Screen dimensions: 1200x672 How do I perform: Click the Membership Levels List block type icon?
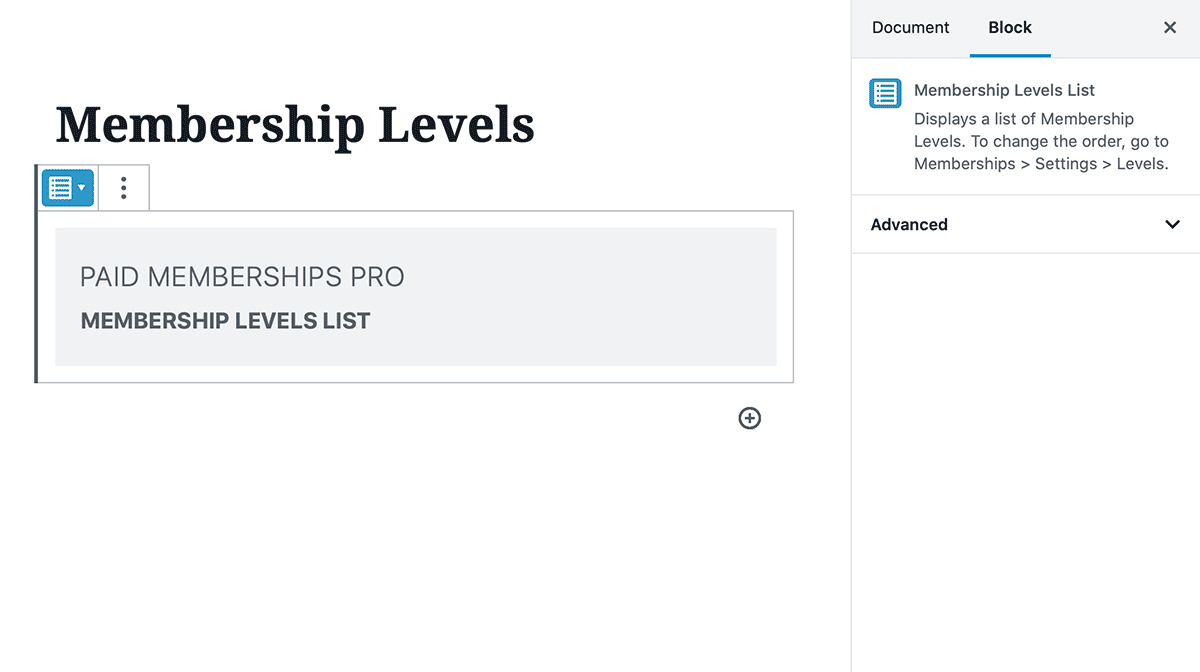pos(61,187)
